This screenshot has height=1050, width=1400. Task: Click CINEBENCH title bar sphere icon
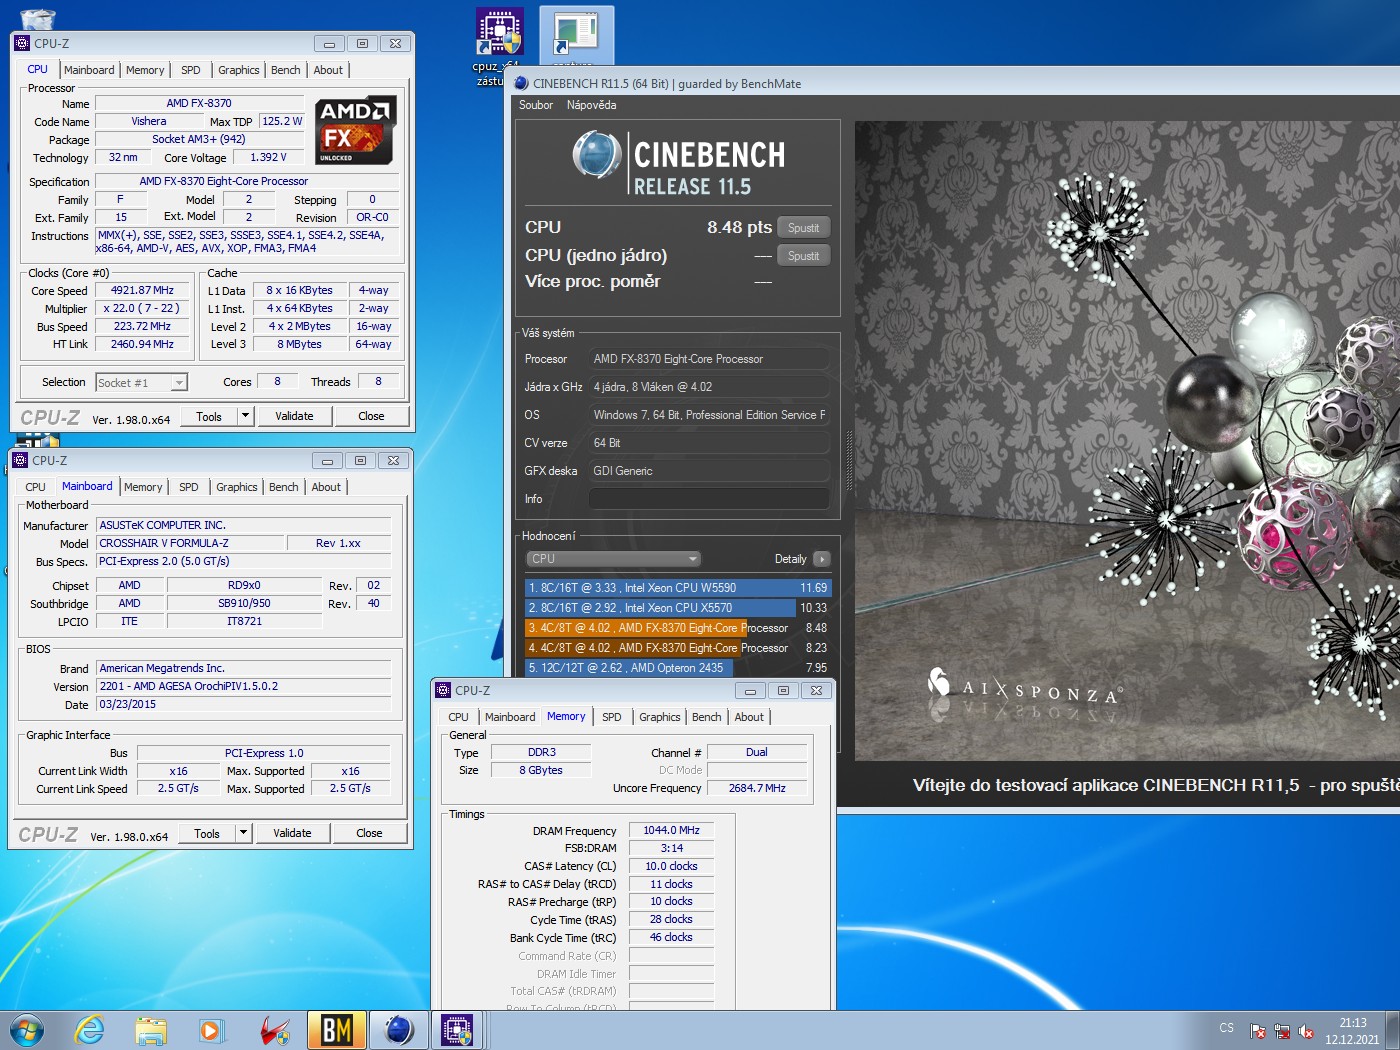click(521, 83)
